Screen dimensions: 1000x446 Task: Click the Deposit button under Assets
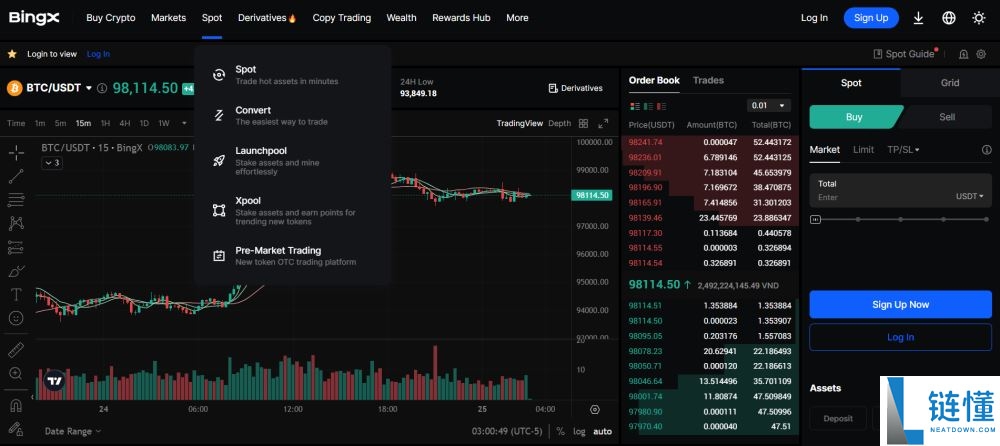(x=838, y=419)
